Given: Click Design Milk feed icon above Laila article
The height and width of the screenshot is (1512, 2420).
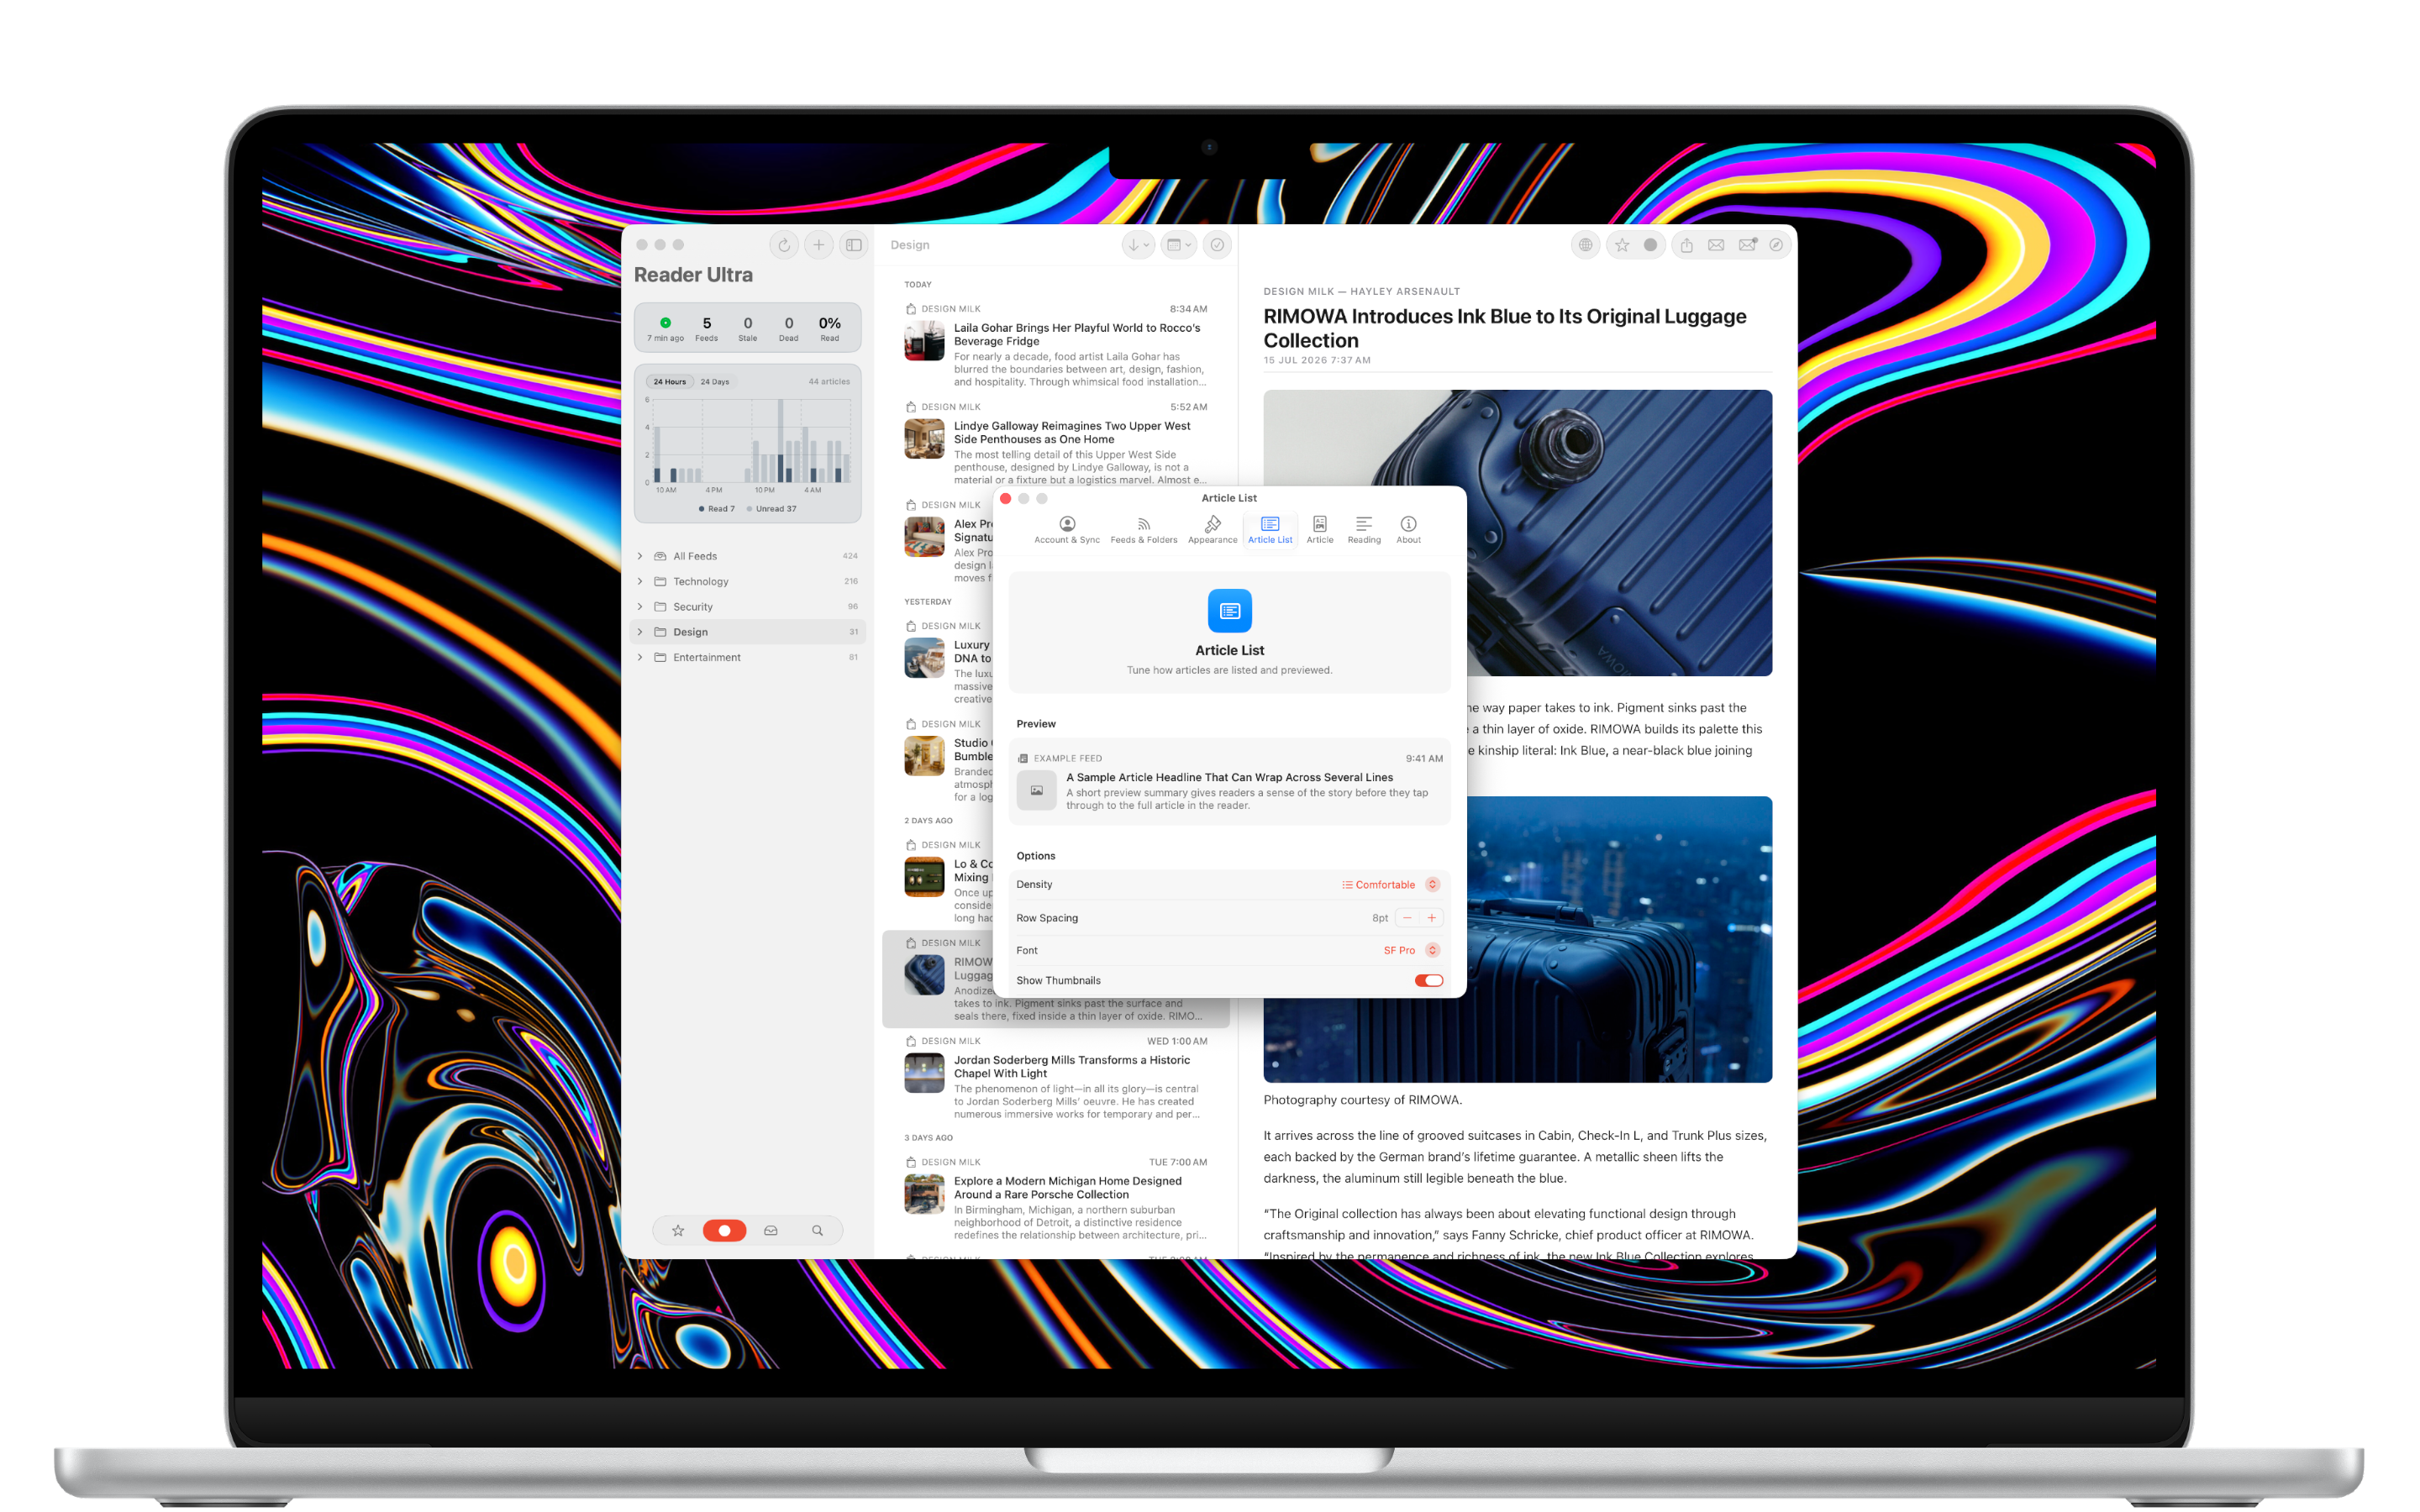Looking at the screenshot, I should click(x=910, y=309).
